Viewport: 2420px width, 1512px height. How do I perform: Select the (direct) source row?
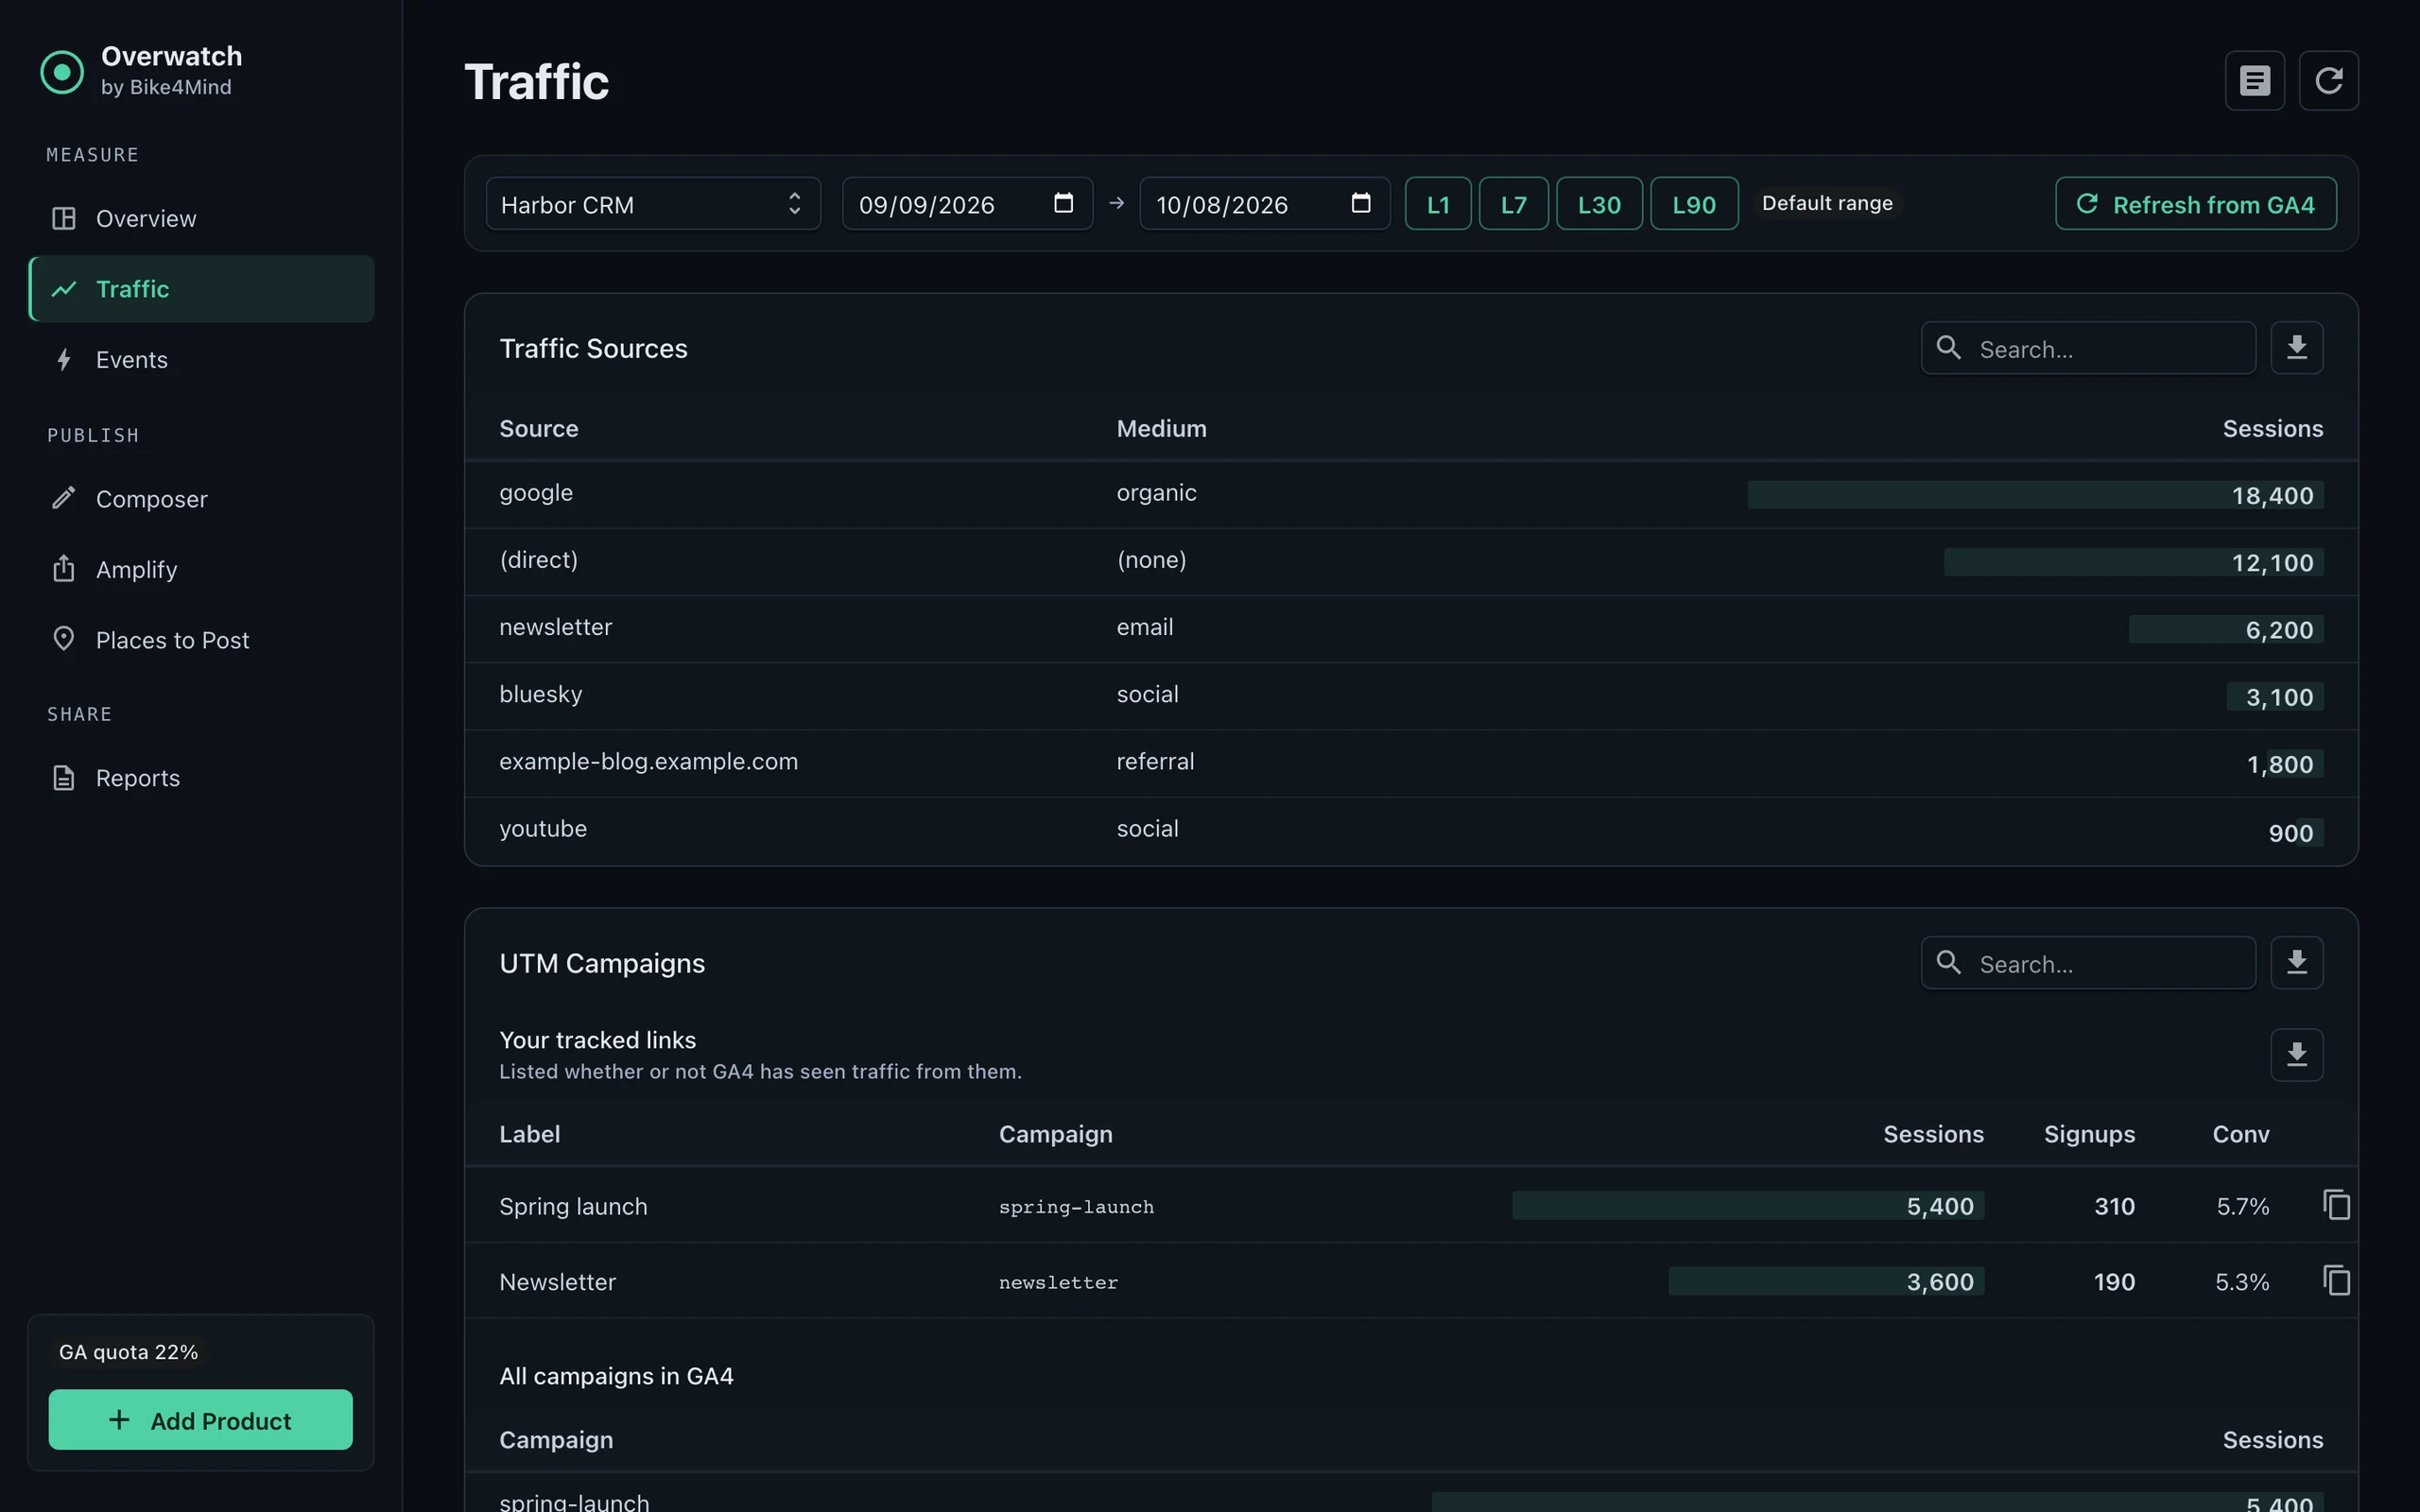pos(1410,561)
